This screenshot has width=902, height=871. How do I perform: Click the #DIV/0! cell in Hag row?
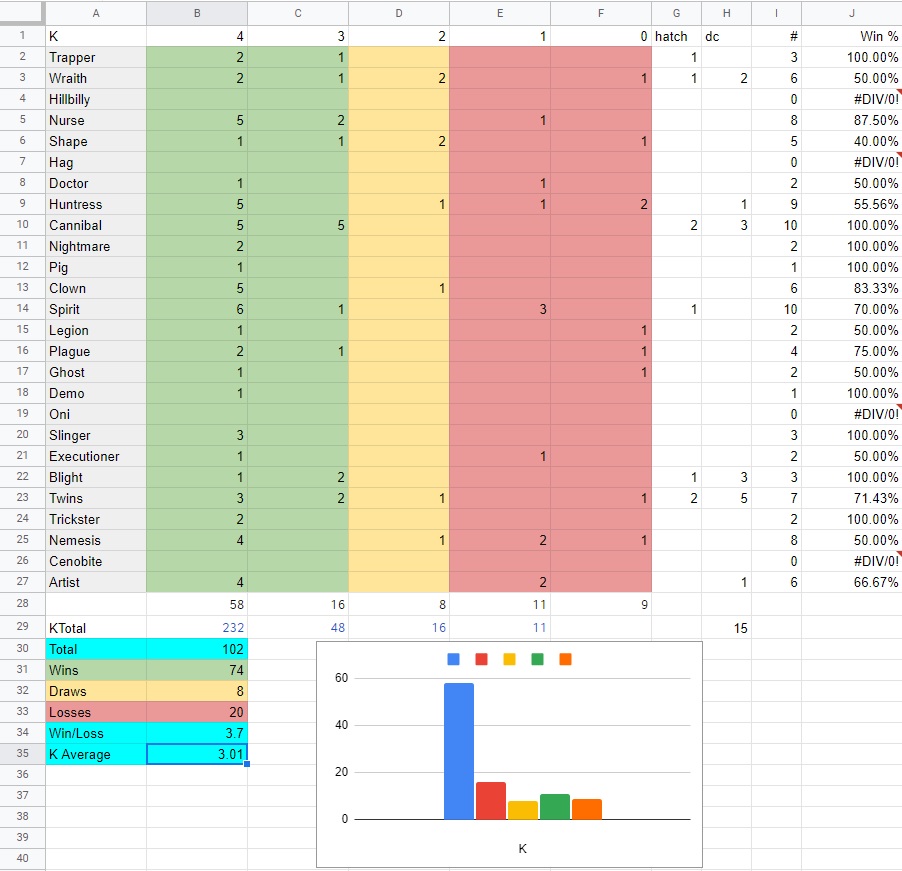click(852, 162)
